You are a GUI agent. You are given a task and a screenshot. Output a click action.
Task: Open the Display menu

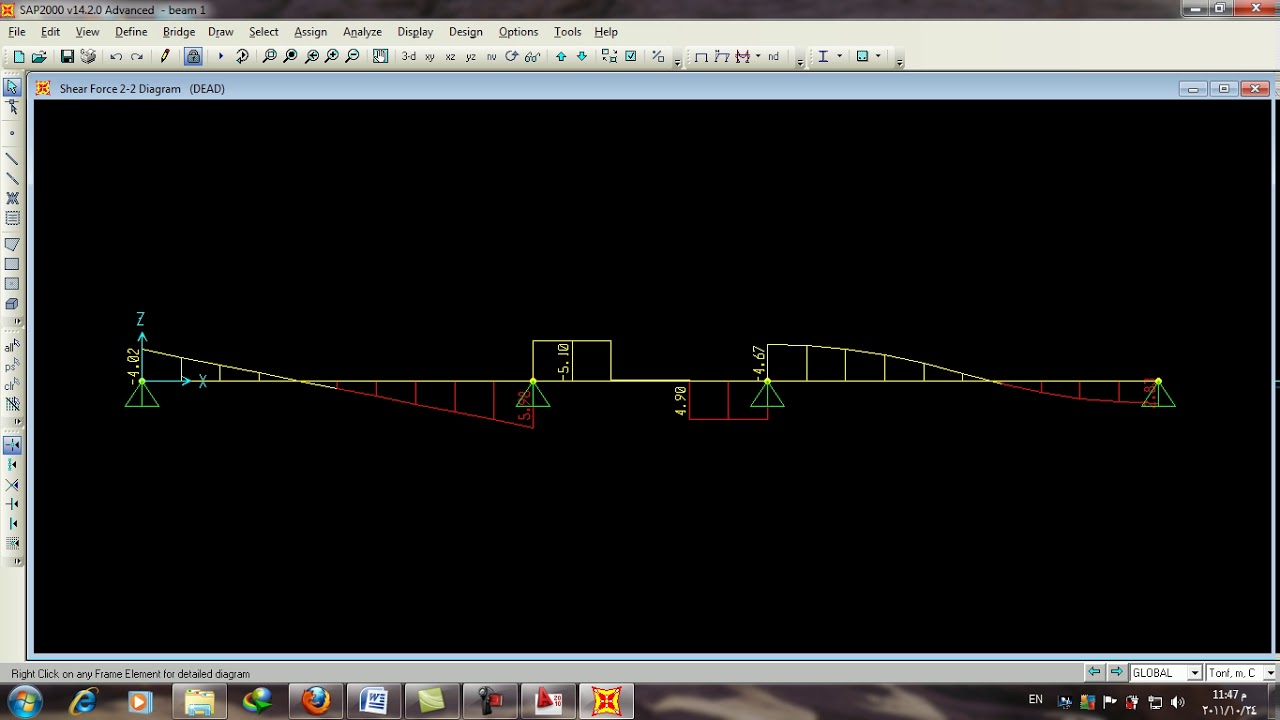tap(415, 32)
